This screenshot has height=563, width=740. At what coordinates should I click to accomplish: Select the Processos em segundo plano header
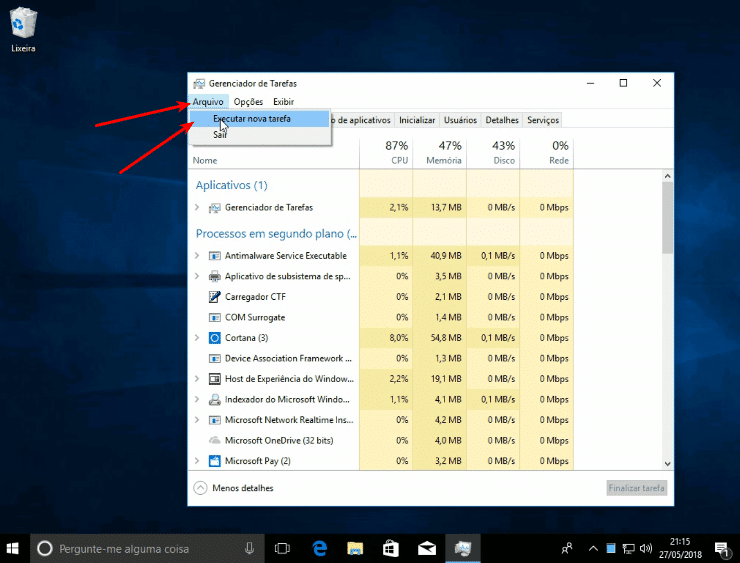pyautogui.click(x=276, y=234)
